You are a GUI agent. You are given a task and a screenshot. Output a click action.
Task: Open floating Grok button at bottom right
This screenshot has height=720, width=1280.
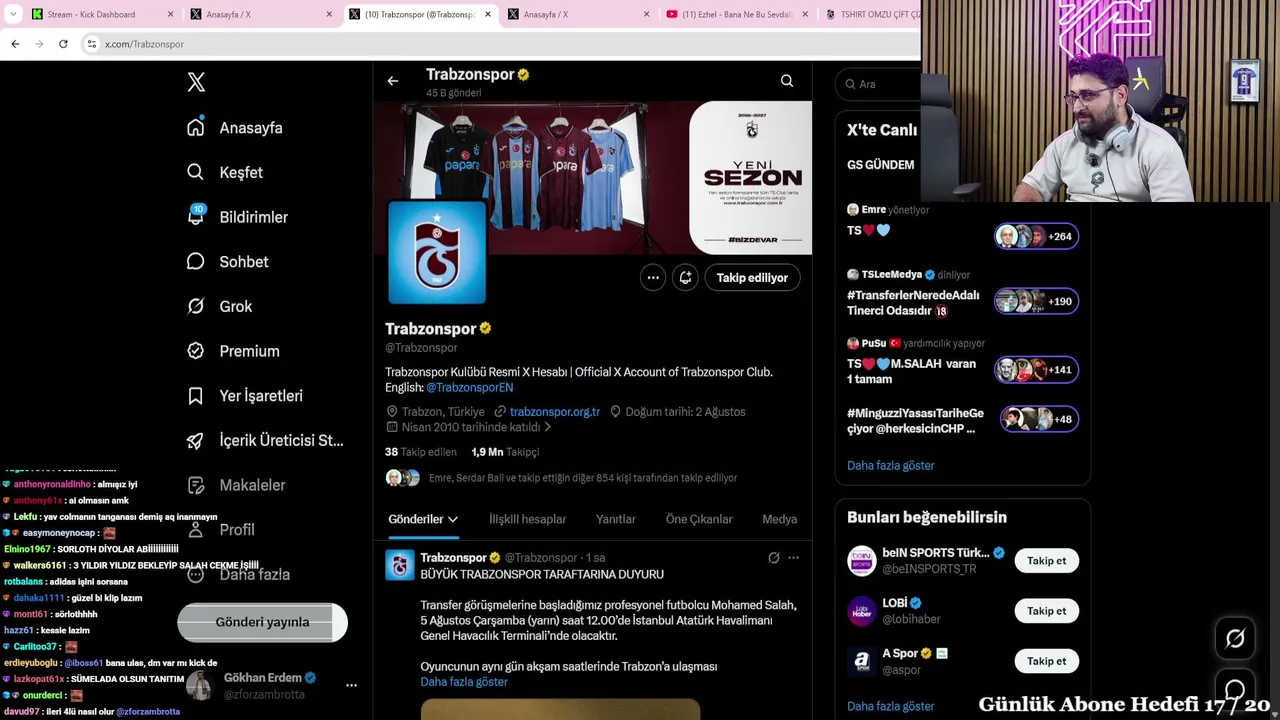1235,638
